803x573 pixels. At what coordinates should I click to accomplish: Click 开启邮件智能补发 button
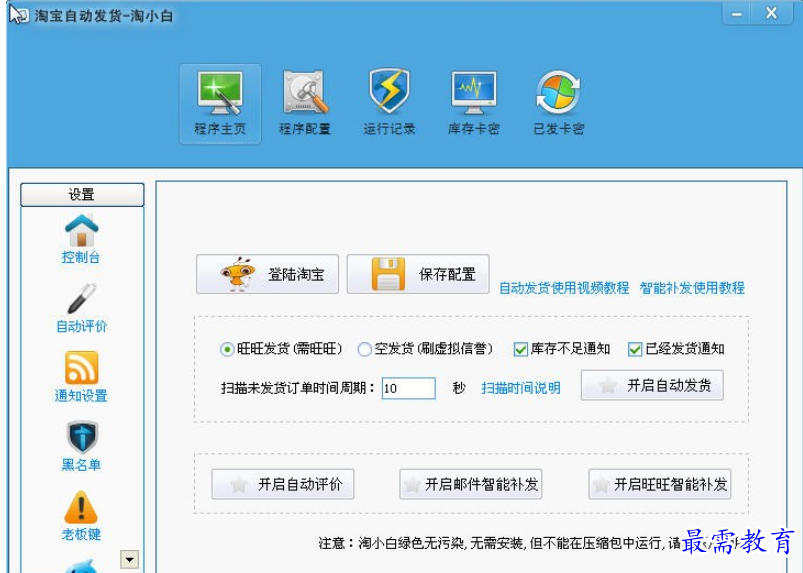click(x=471, y=484)
